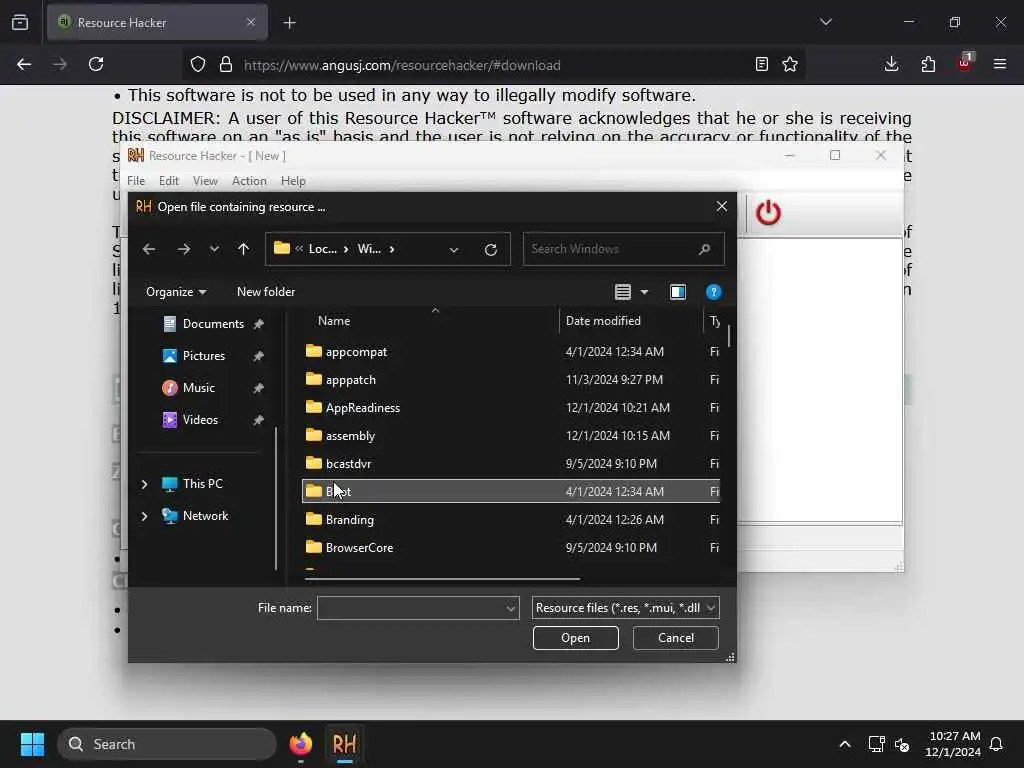Bookmark this page with star icon

point(790,65)
